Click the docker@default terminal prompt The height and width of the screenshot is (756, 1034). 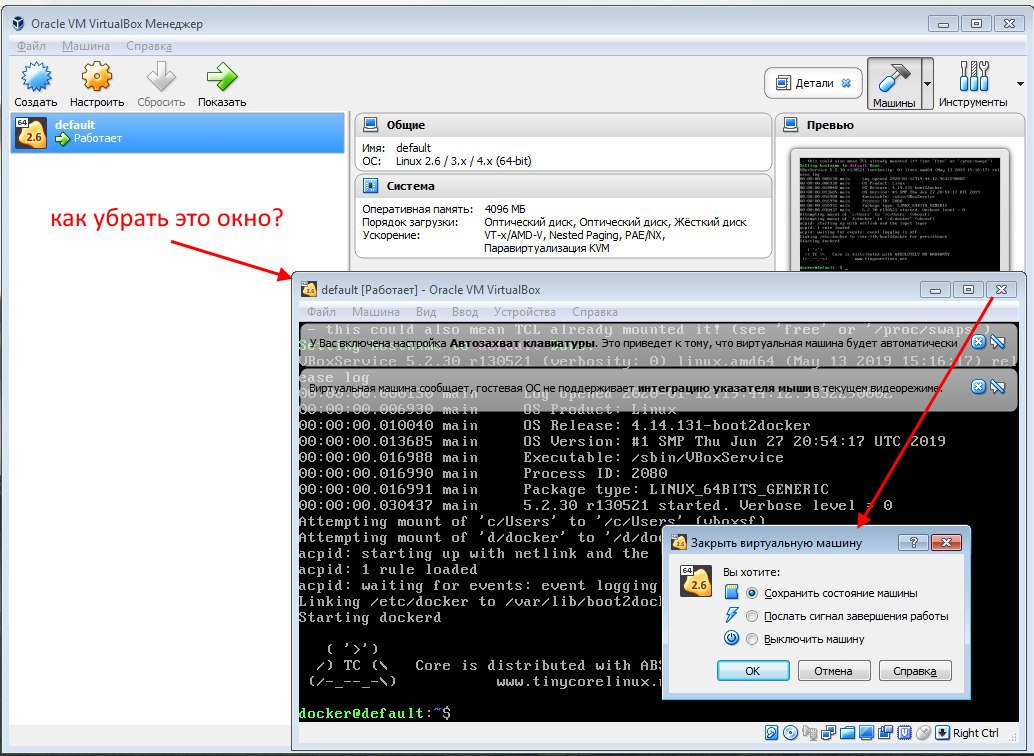click(375, 713)
